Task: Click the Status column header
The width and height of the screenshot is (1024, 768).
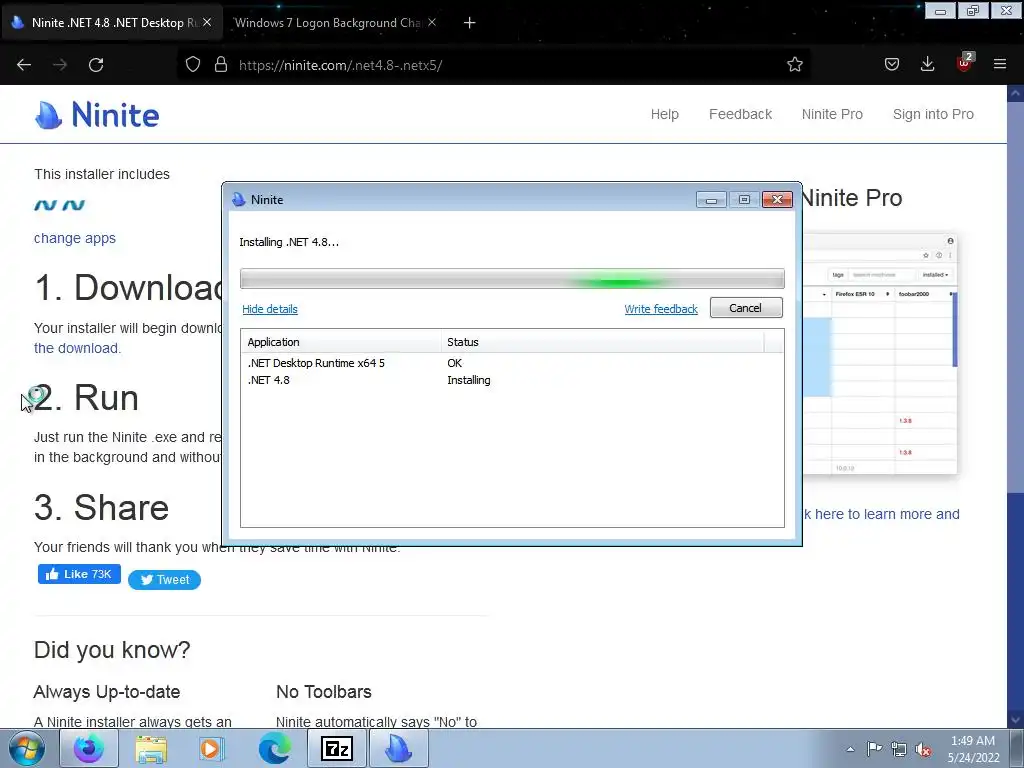Action: click(x=602, y=342)
